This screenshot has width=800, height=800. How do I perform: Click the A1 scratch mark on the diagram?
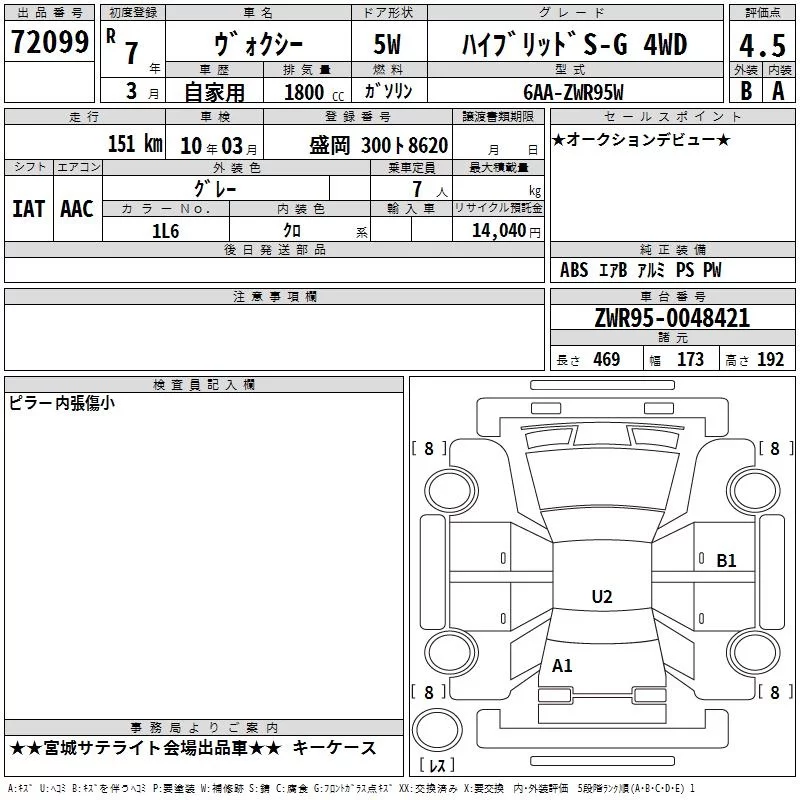click(562, 666)
